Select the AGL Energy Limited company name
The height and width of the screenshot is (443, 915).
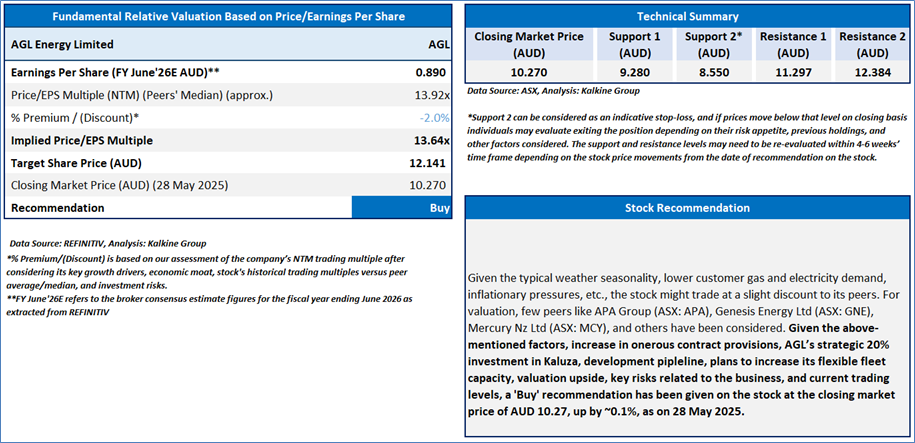pyautogui.click(x=62, y=45)
